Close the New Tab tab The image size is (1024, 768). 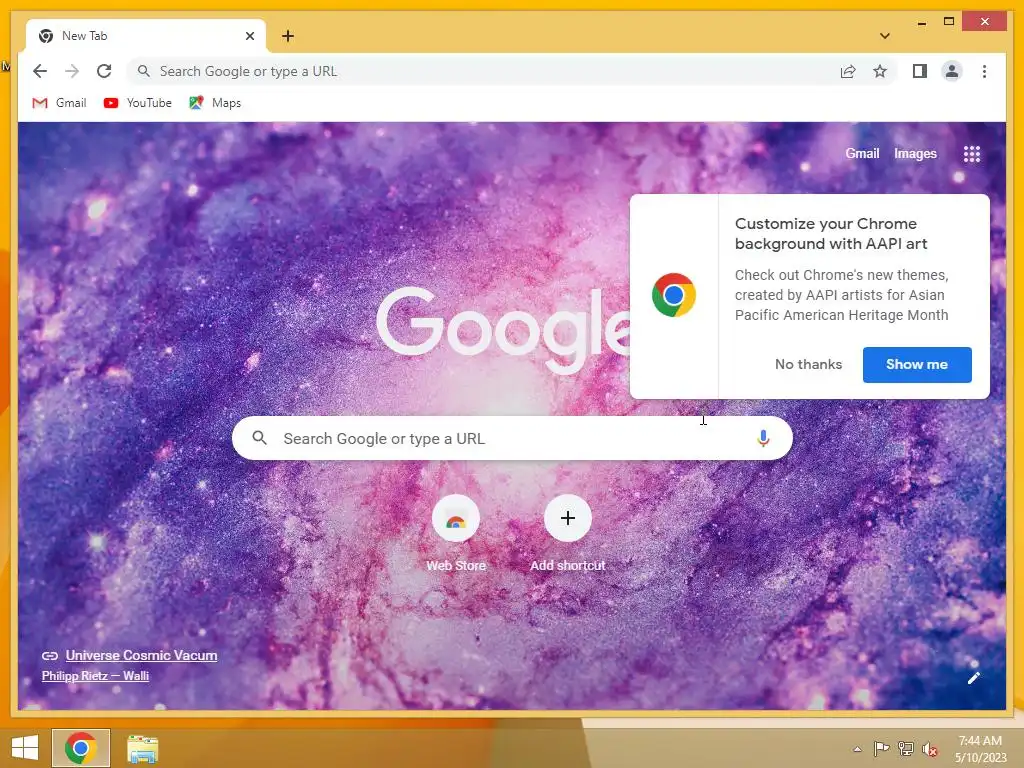pyautogui.click(x=249, y=36)
